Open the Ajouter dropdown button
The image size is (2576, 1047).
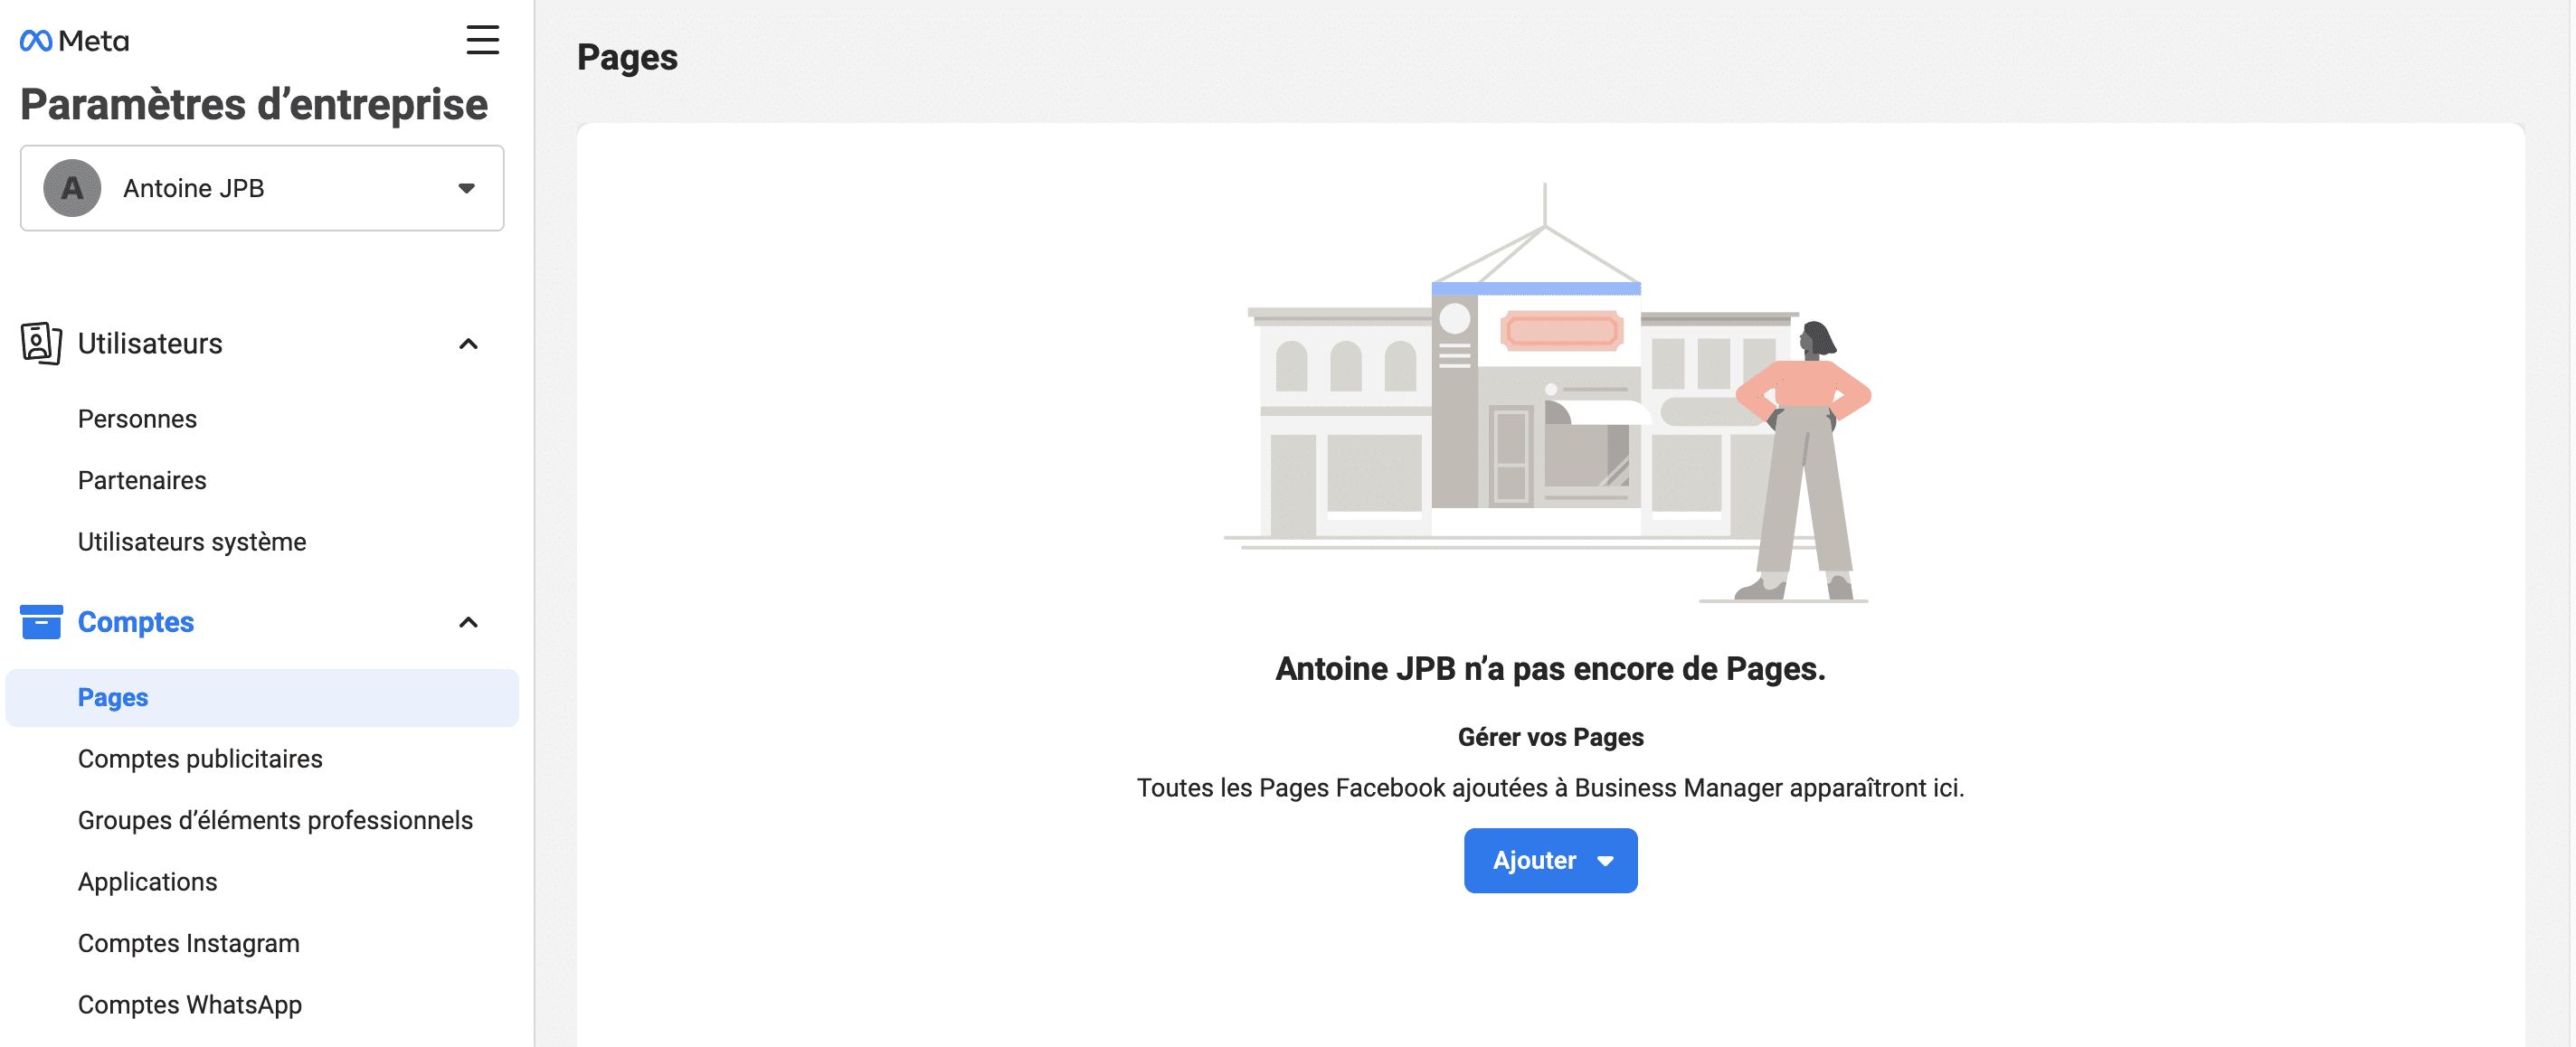1550,860
